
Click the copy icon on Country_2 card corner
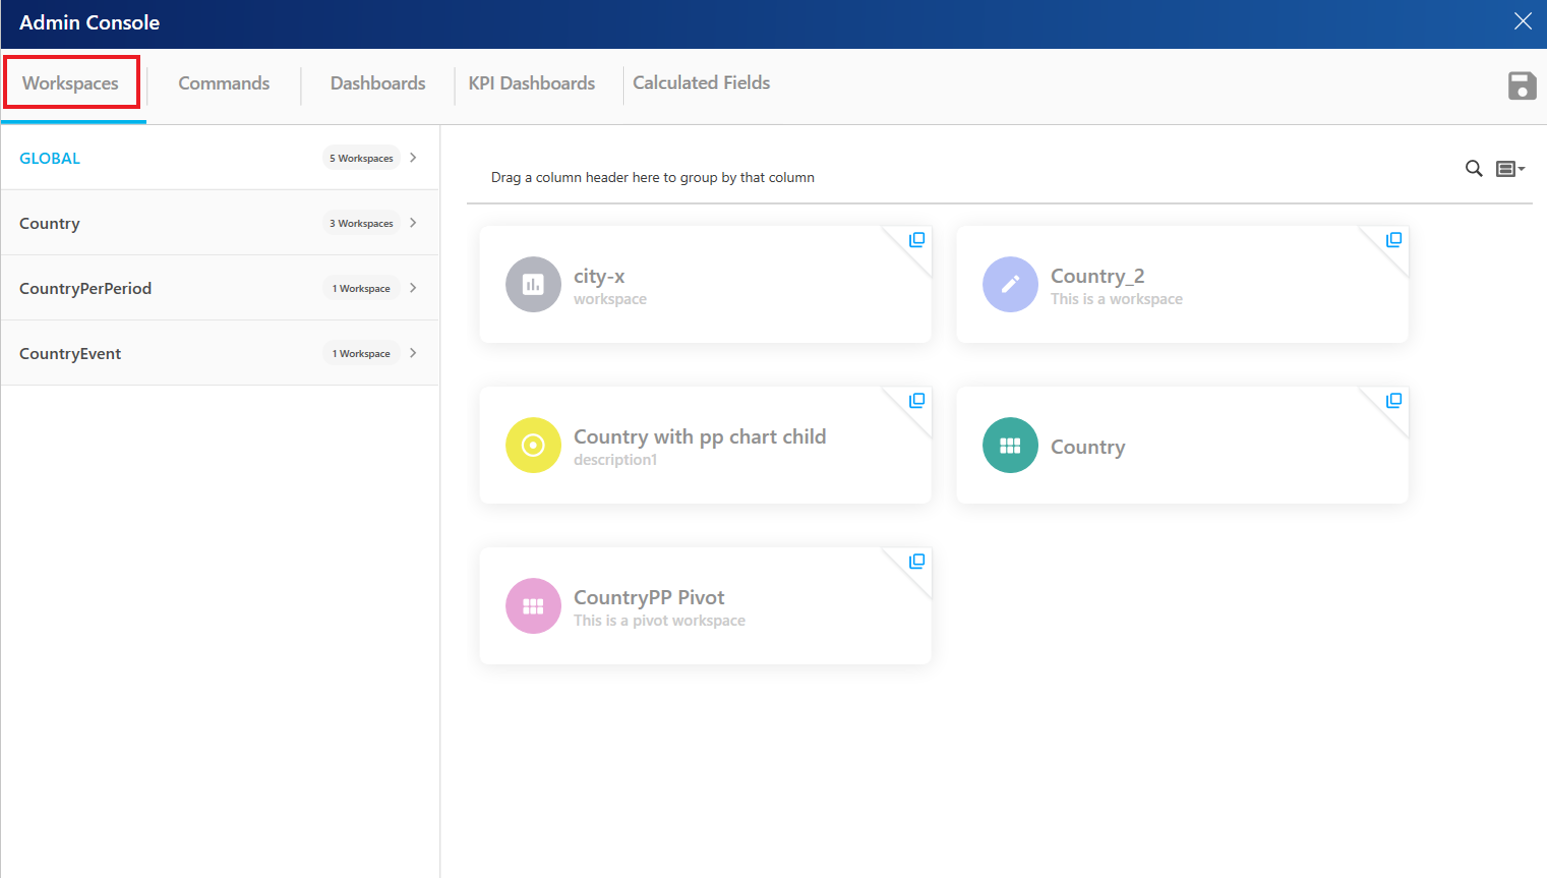click(x=1391, y=238)
